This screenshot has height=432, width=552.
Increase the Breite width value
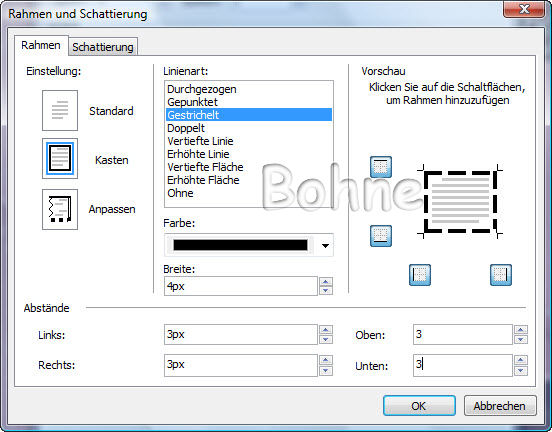click(326, 282)
